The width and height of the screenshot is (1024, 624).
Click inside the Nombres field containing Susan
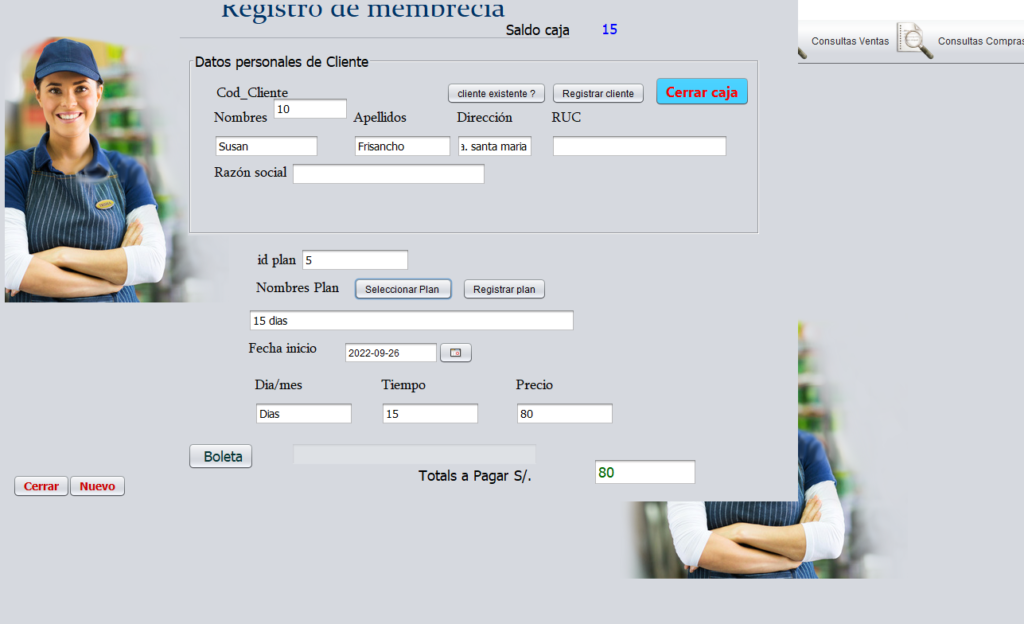[x=265, y=145]
